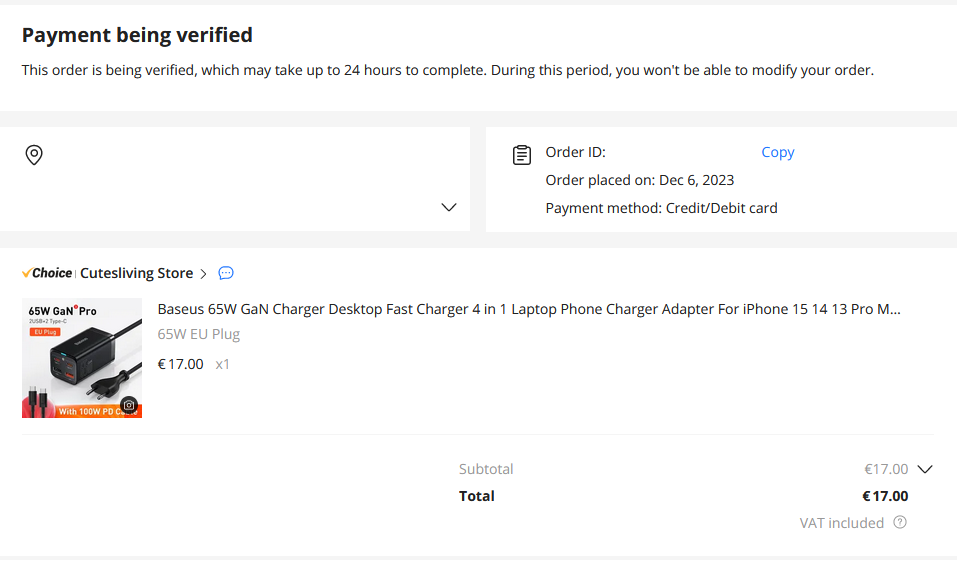Click the Order ID label

pos(575,152)
